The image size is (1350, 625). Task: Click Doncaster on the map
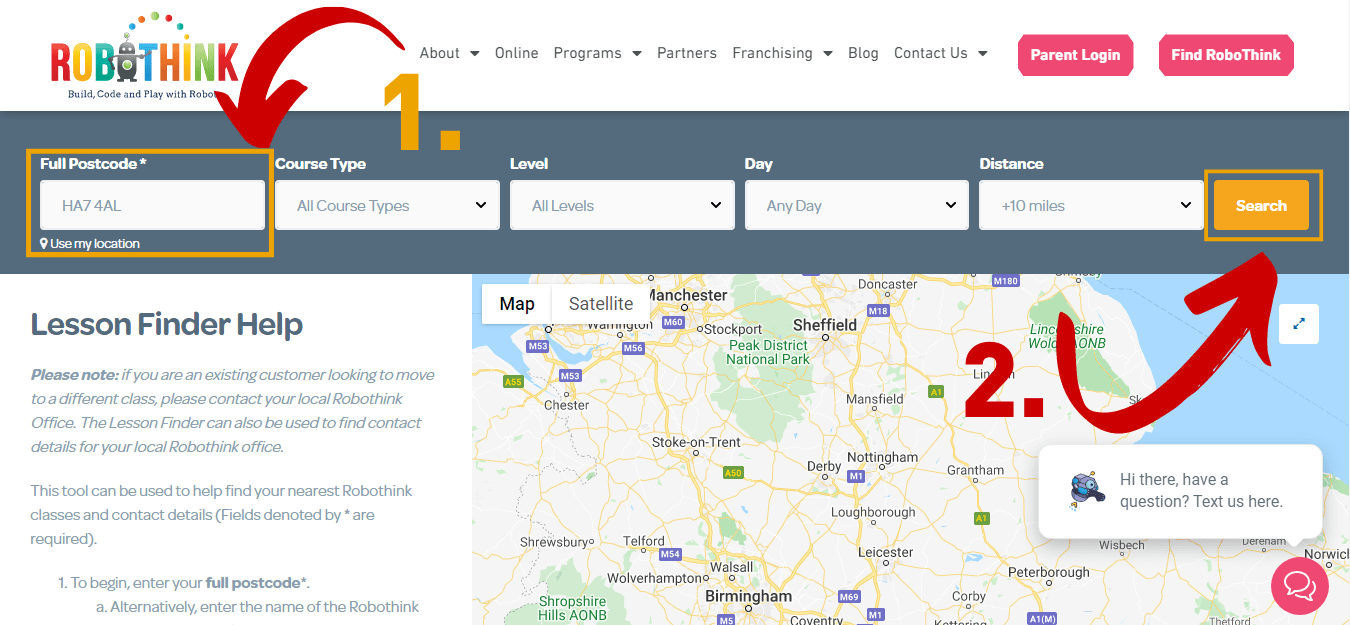pyautogui.click(x=888, y=284)
